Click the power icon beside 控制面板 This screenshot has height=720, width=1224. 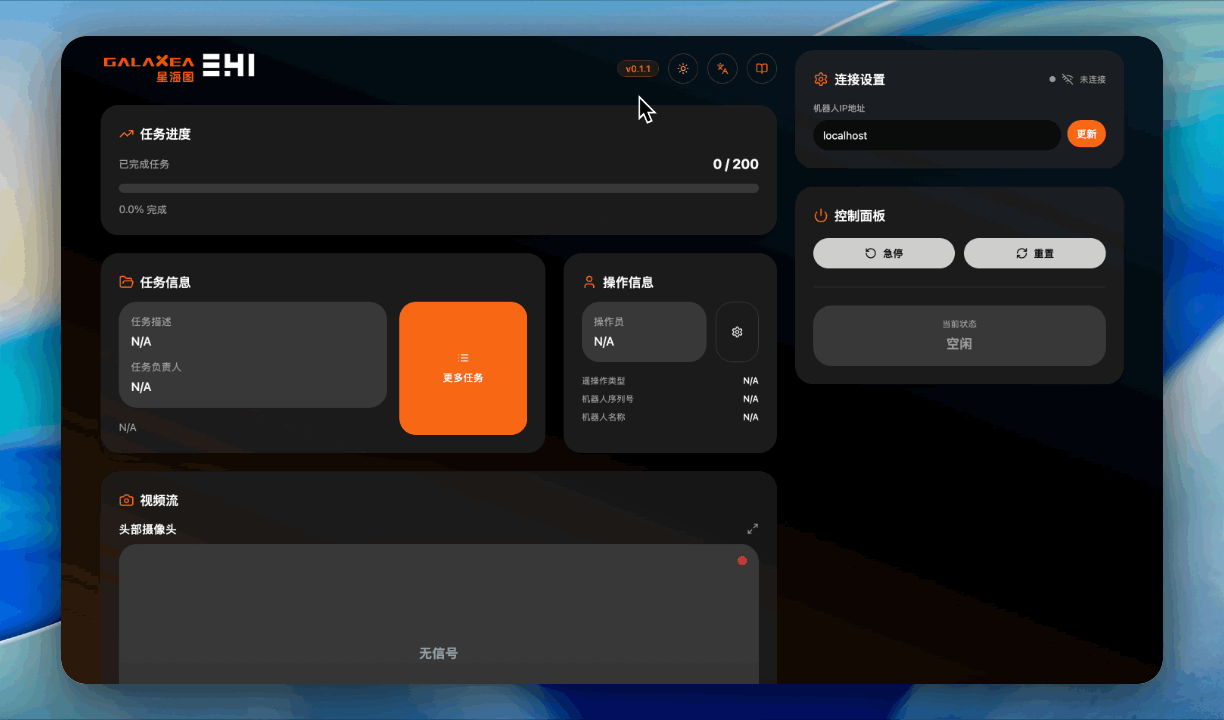[x=822, y=215]
